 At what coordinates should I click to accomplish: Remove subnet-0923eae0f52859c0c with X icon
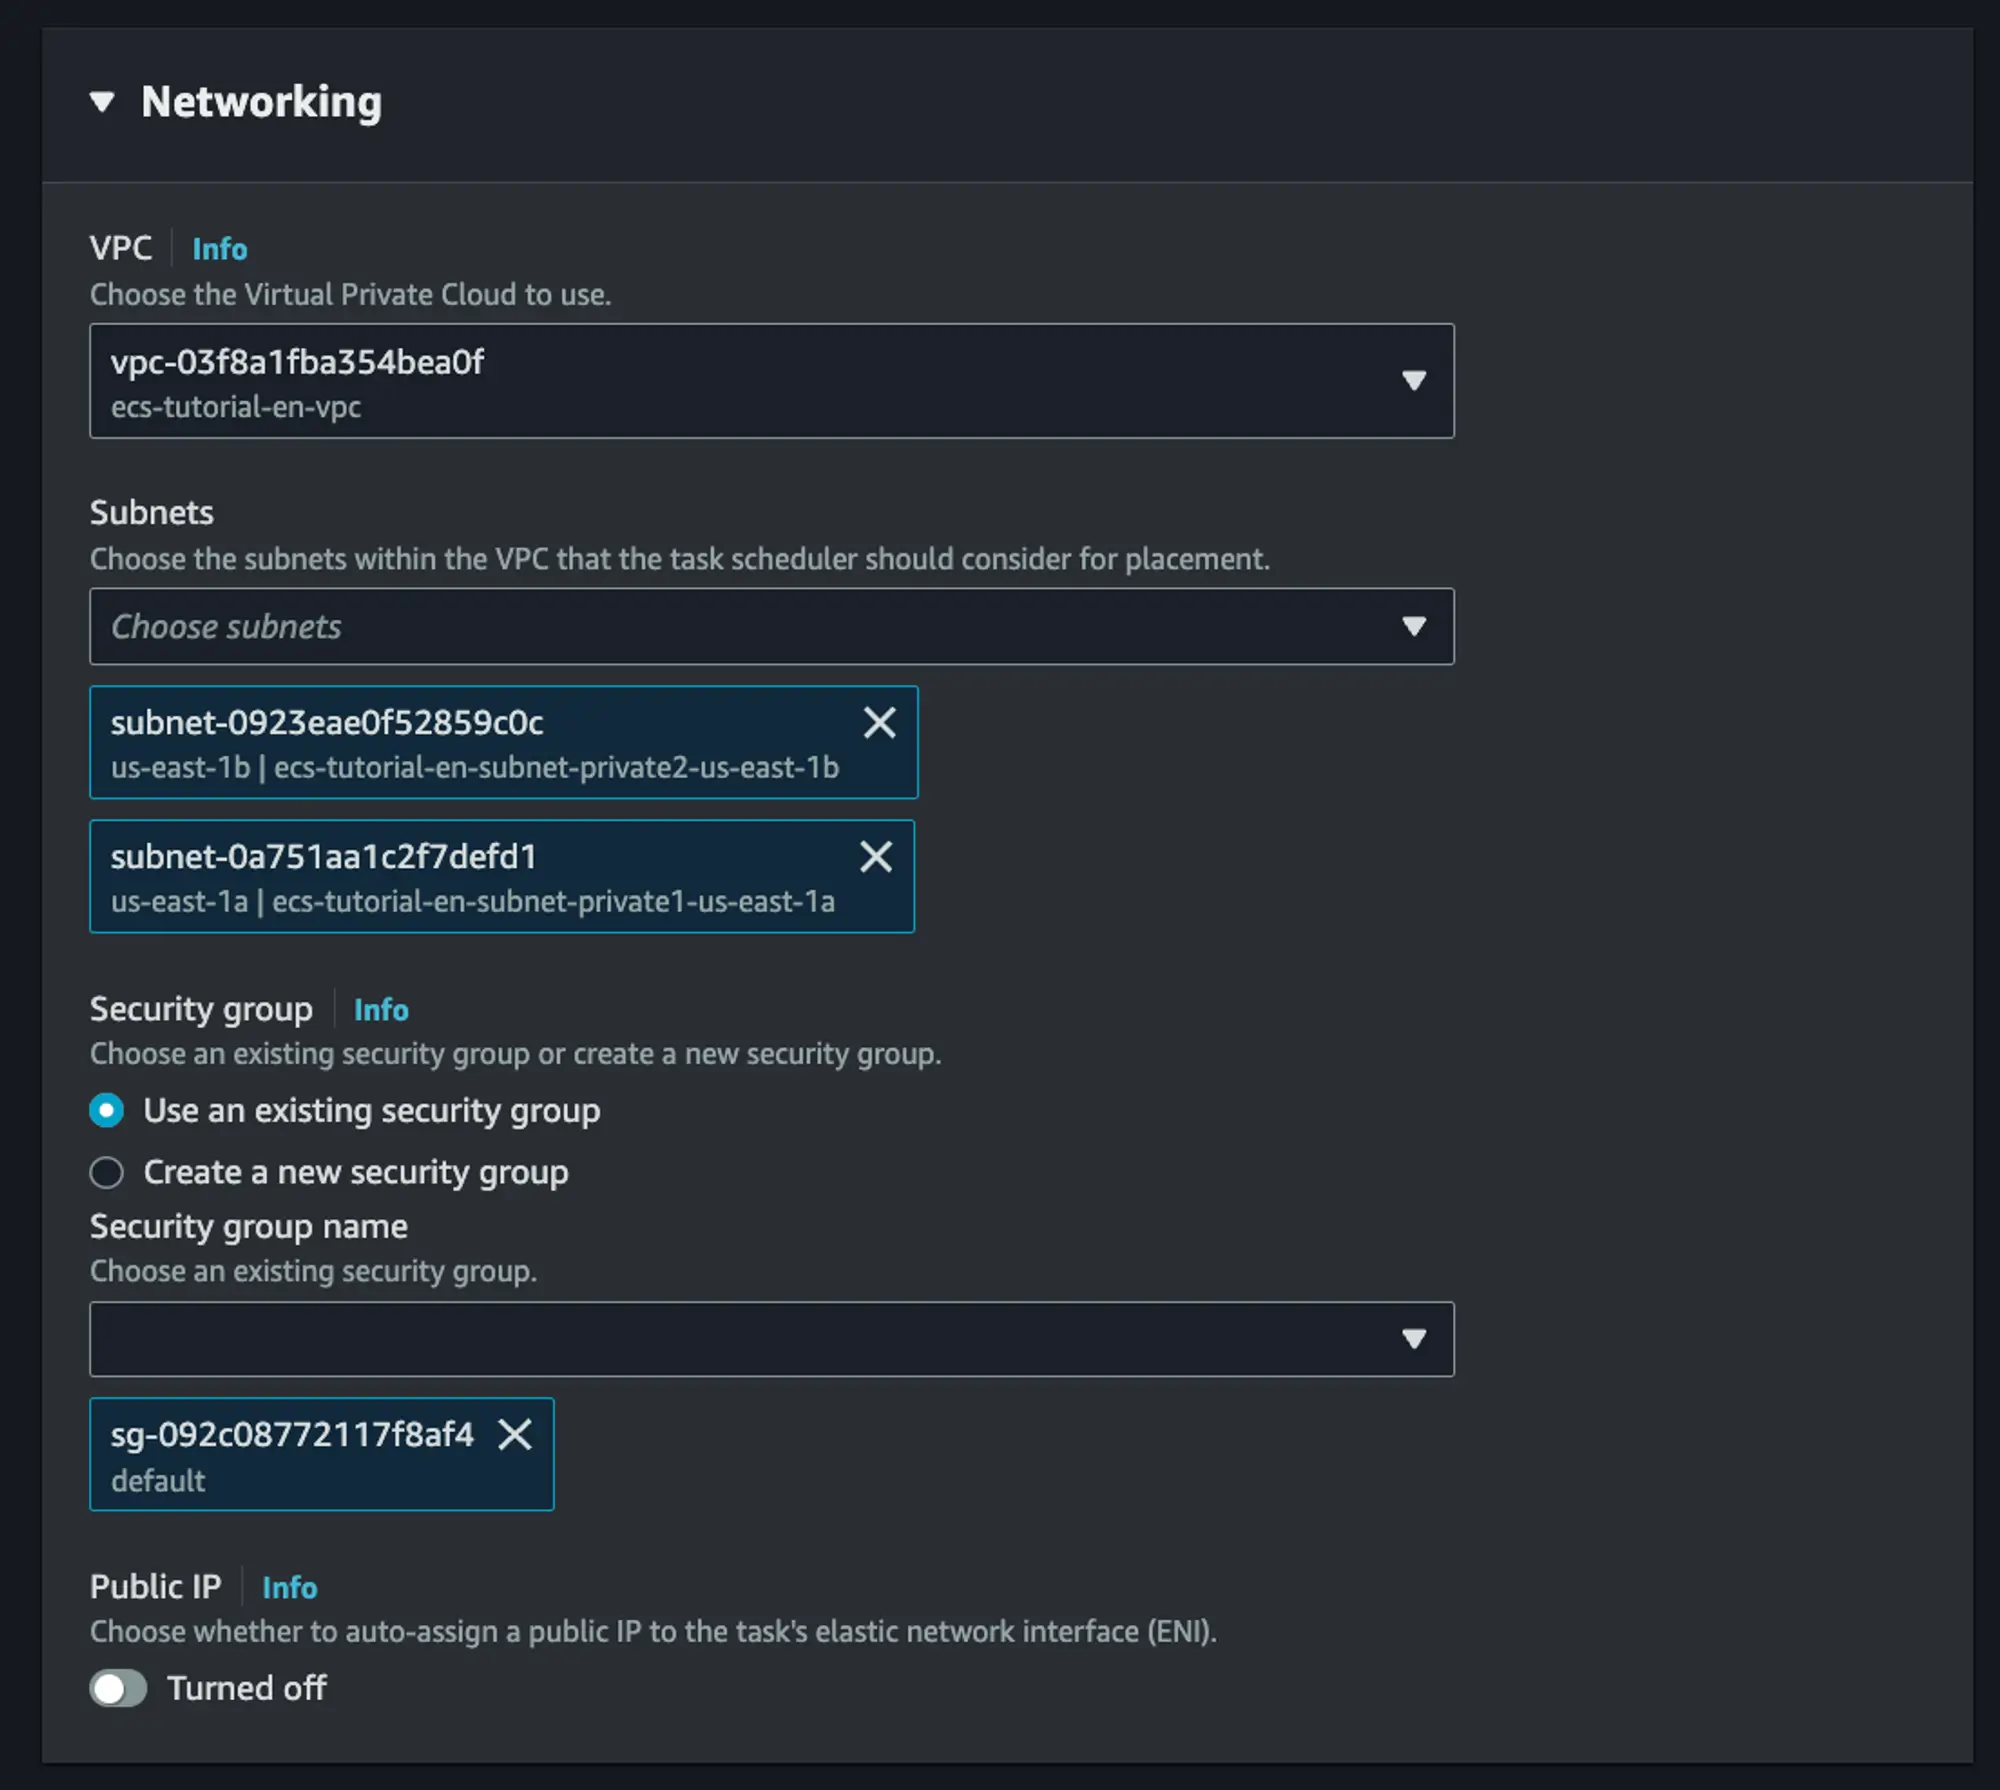[x=879, y=722]
